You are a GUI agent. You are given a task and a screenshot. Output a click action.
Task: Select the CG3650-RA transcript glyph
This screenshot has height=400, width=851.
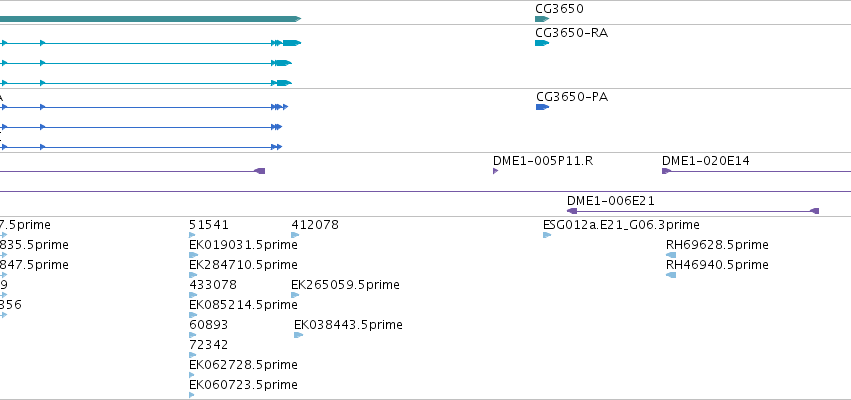pyautogui.click(x=542, y=43)
